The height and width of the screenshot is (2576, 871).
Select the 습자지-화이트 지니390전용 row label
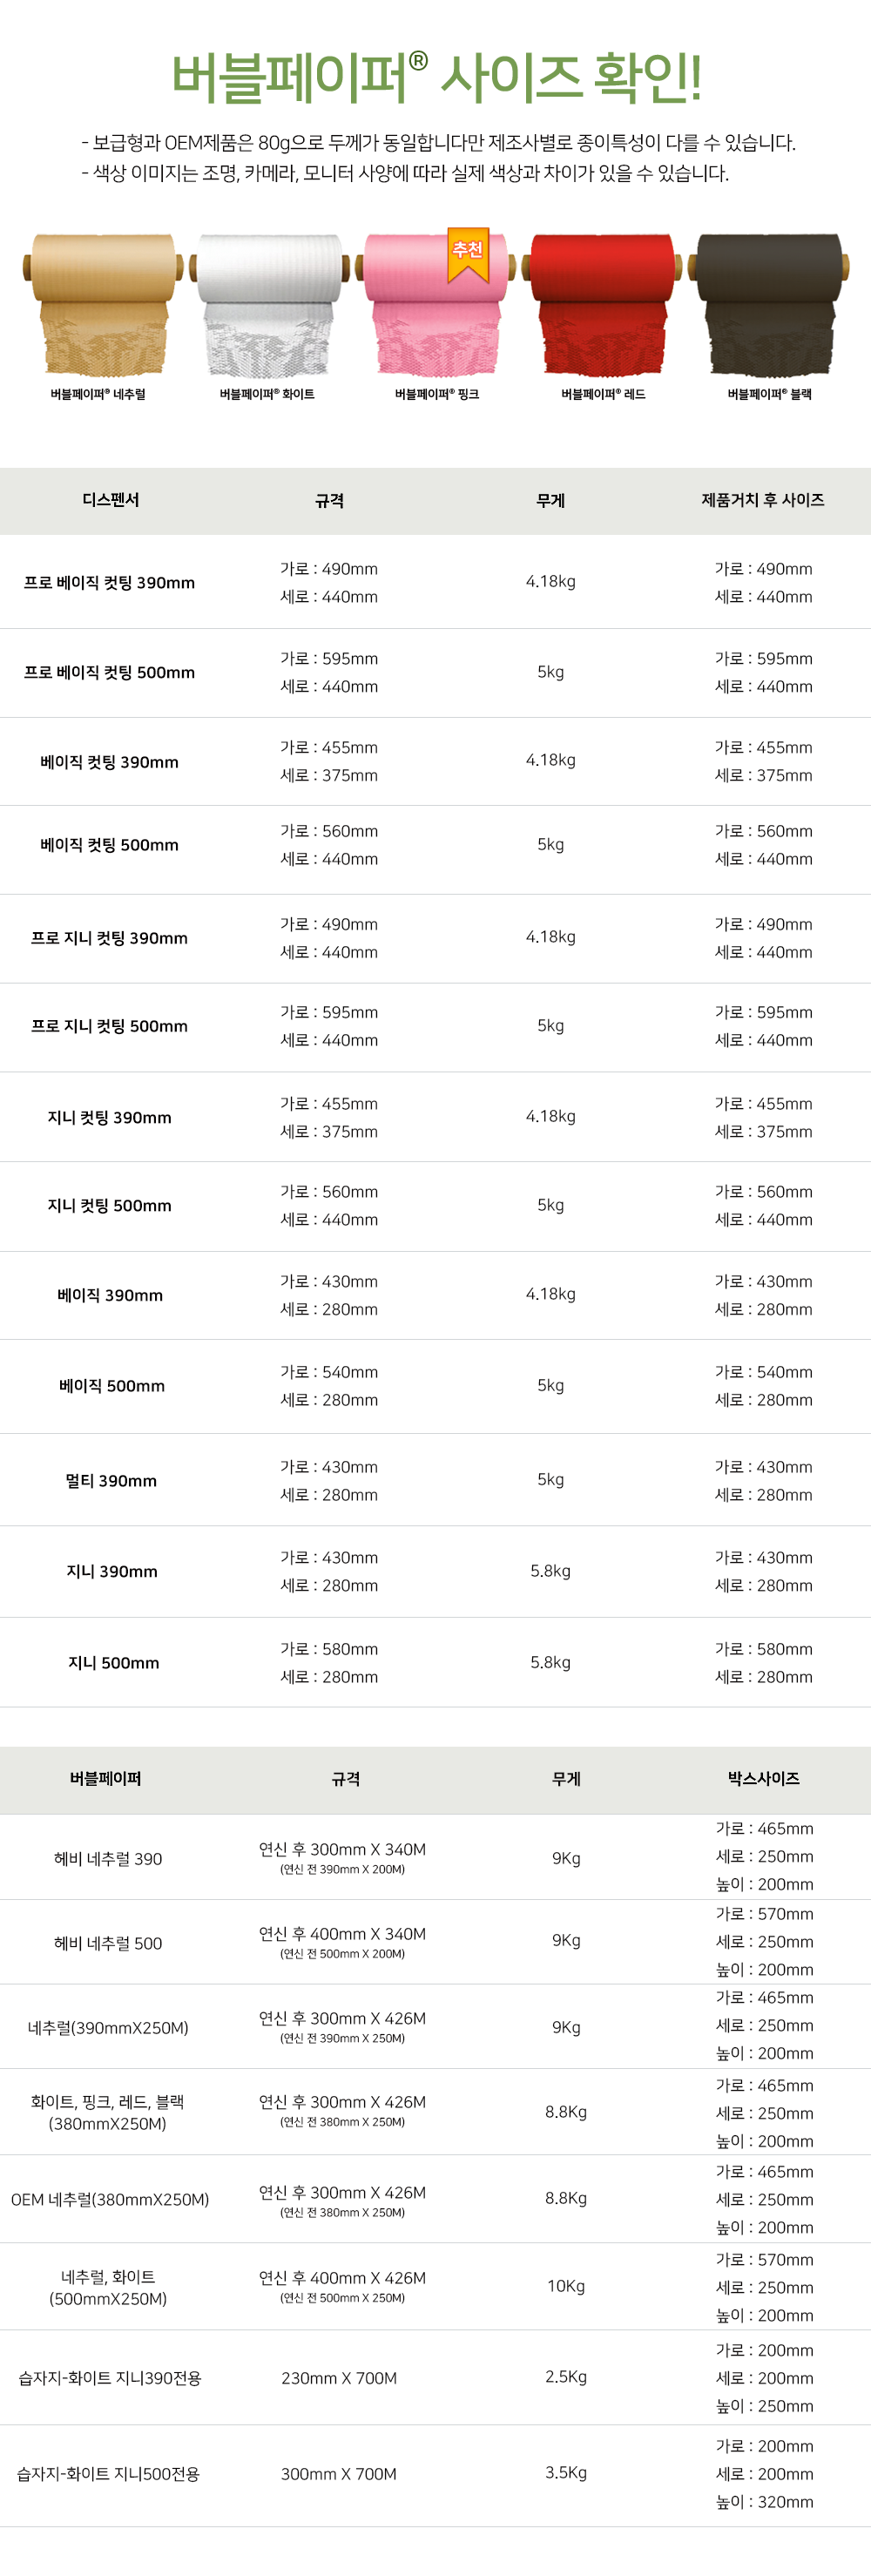(x=110, y=2378)
